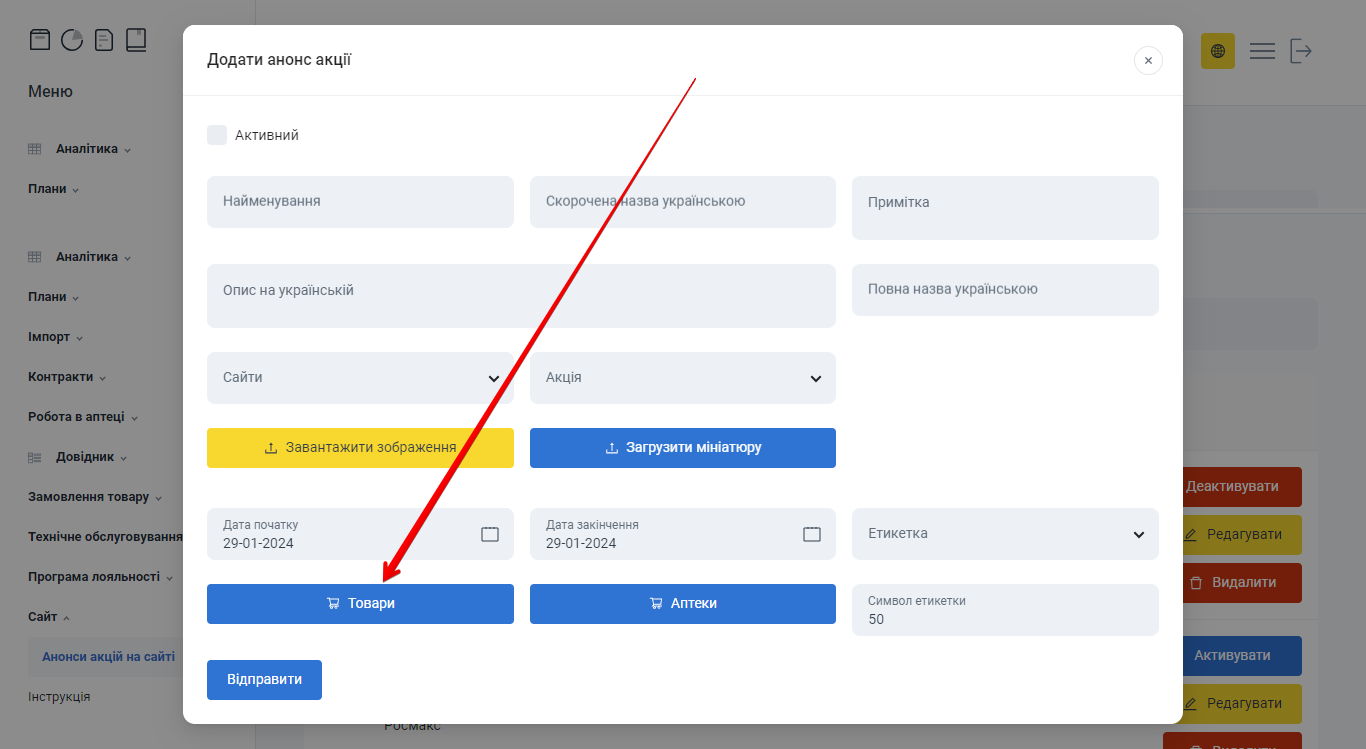1366x749 pixels.
Task: Click the document icon in sidebar header
Action: [x=104, y=40]
